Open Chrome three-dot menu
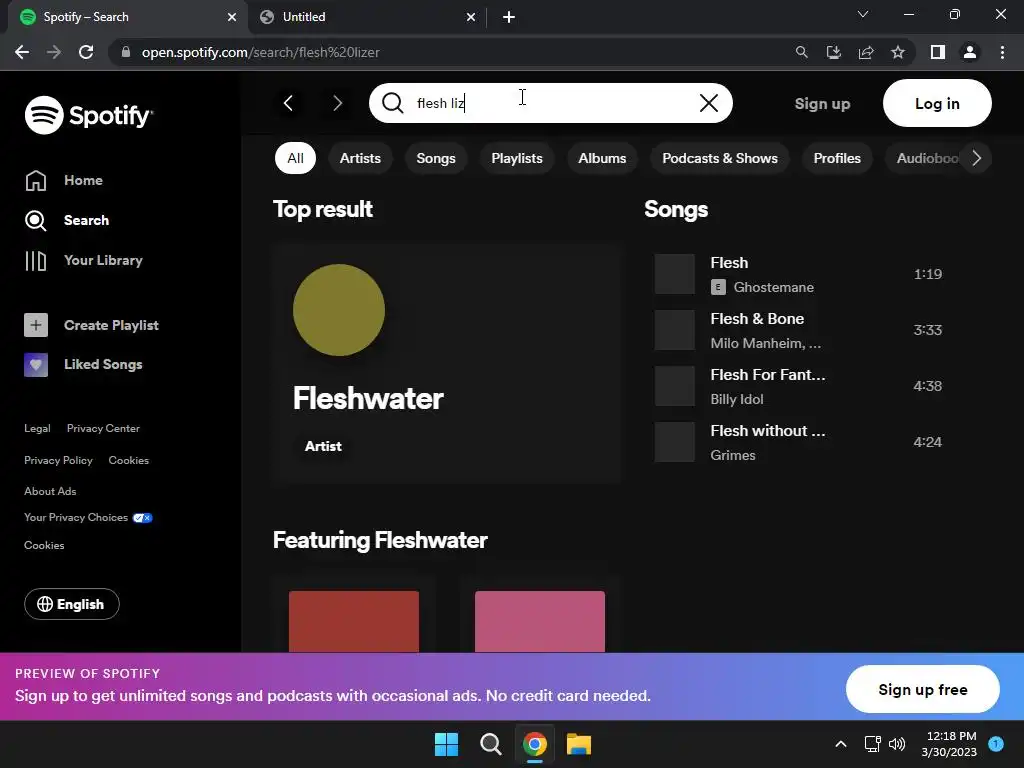Screen dimensions: 1024x768 coord(1002,52)
